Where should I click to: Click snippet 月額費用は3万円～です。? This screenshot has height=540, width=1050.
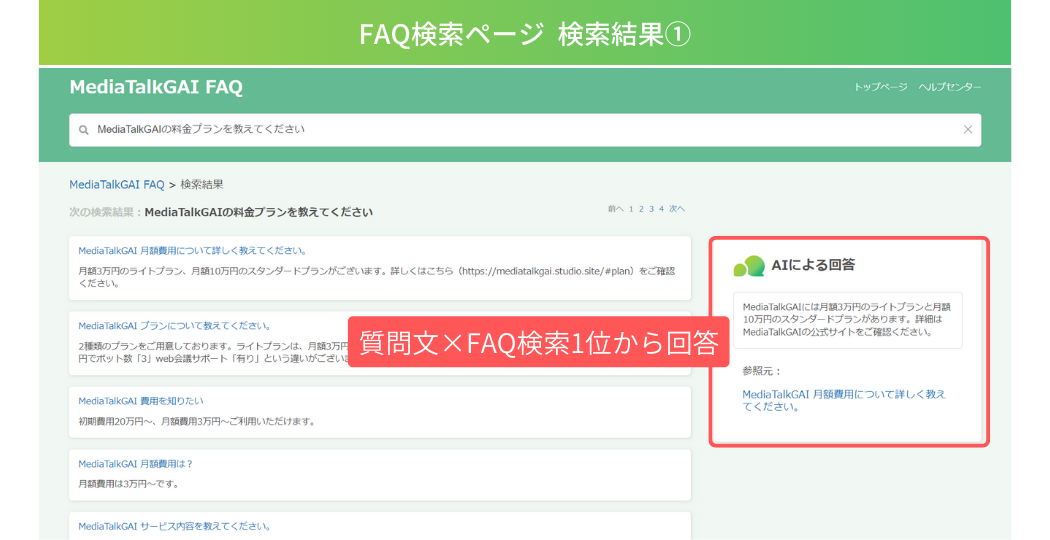click(129, 484)
